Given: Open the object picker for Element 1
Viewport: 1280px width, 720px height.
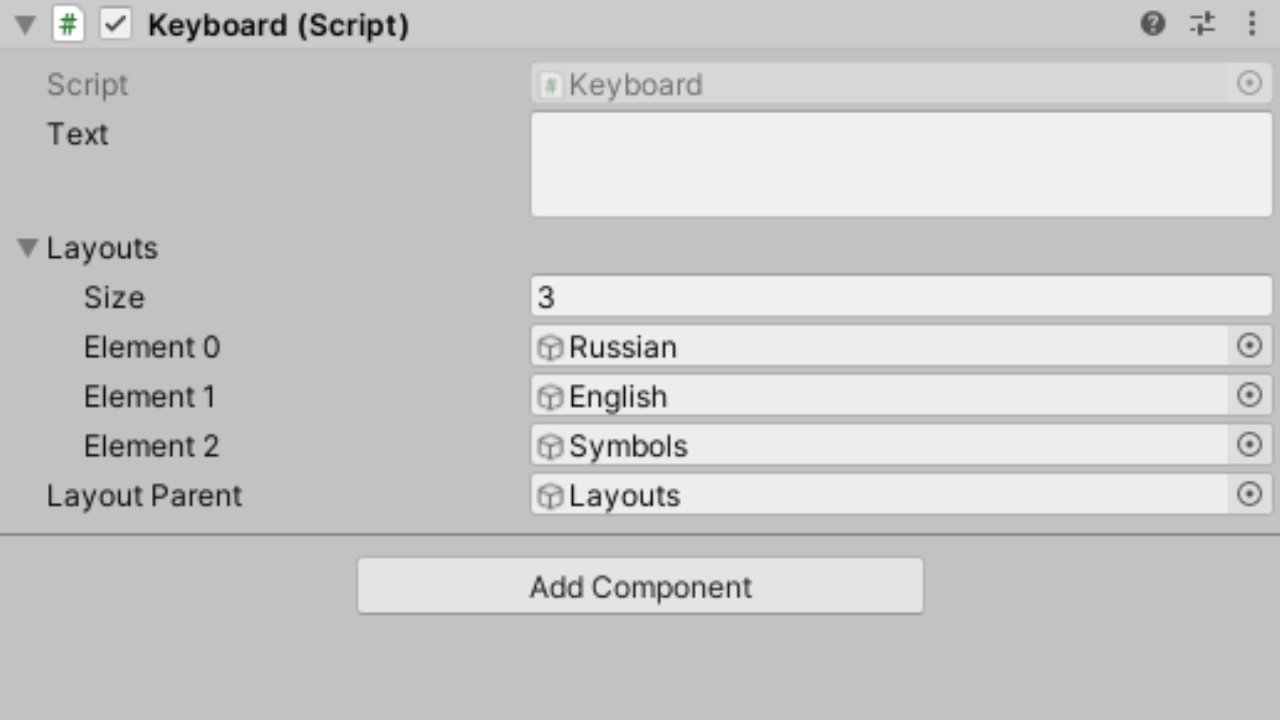Looking at the screenshot, I should [1250, 396].
